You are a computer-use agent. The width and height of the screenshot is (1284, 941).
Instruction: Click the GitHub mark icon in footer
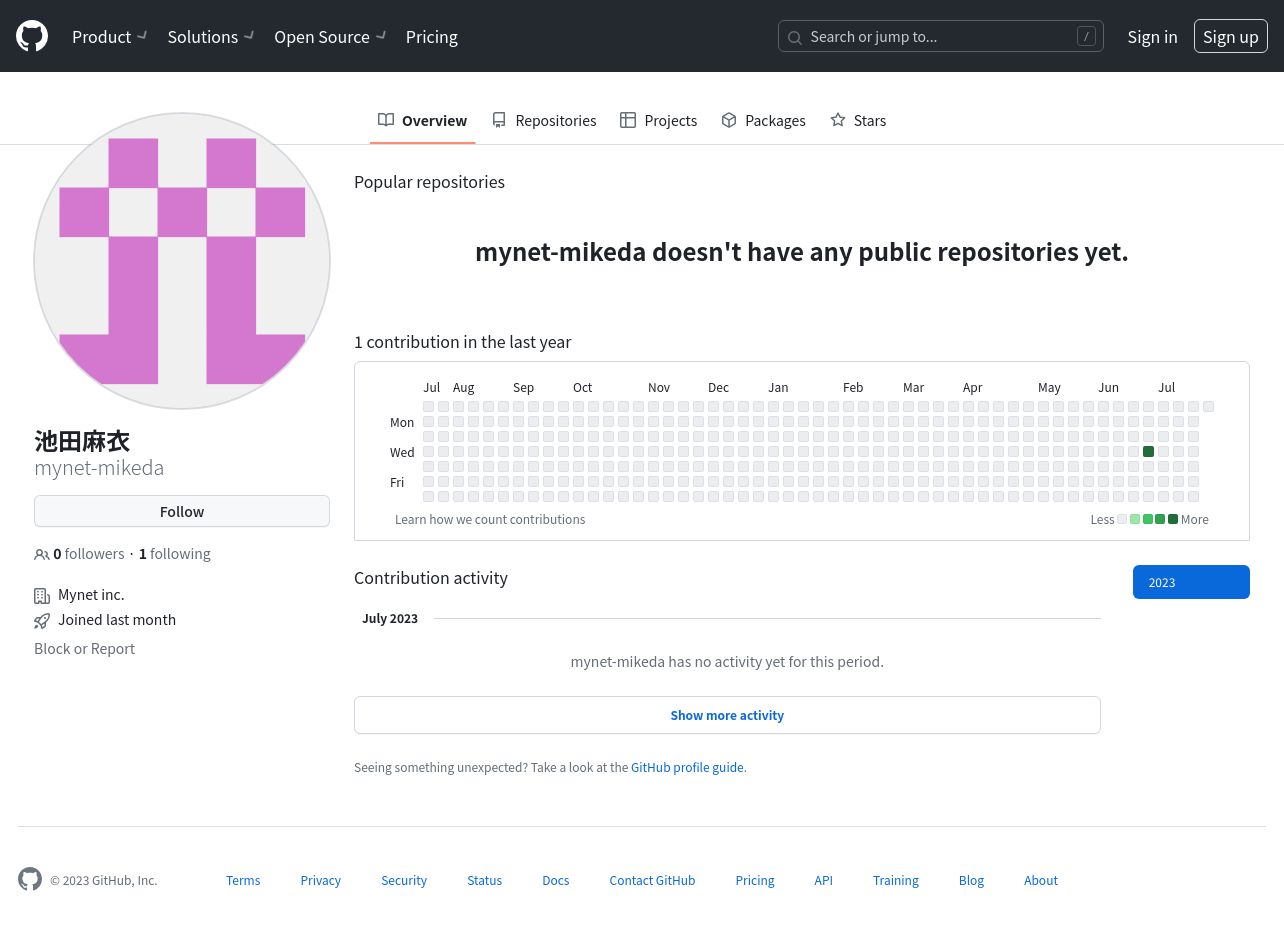30,879
